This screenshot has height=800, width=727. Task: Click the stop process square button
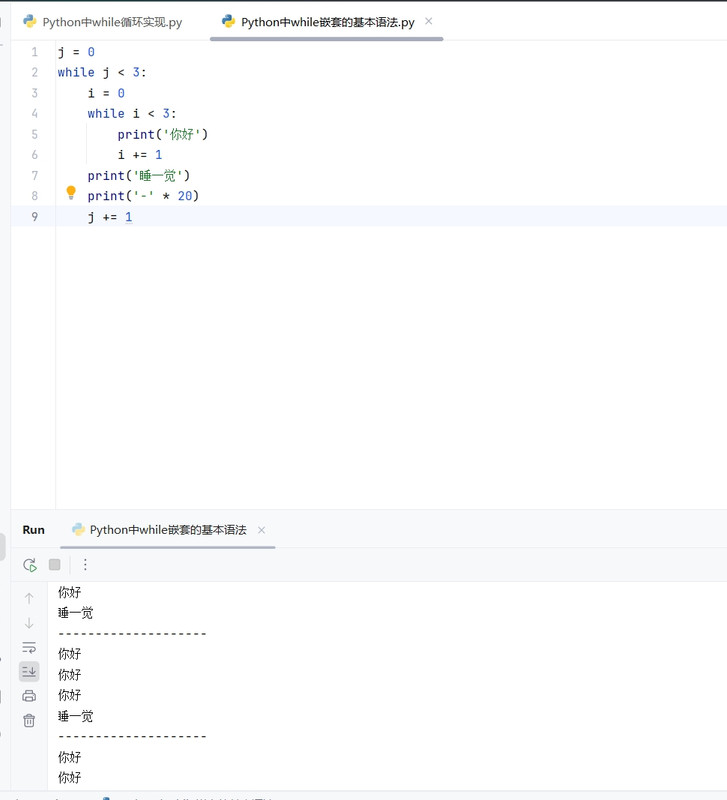coord(55,564)
